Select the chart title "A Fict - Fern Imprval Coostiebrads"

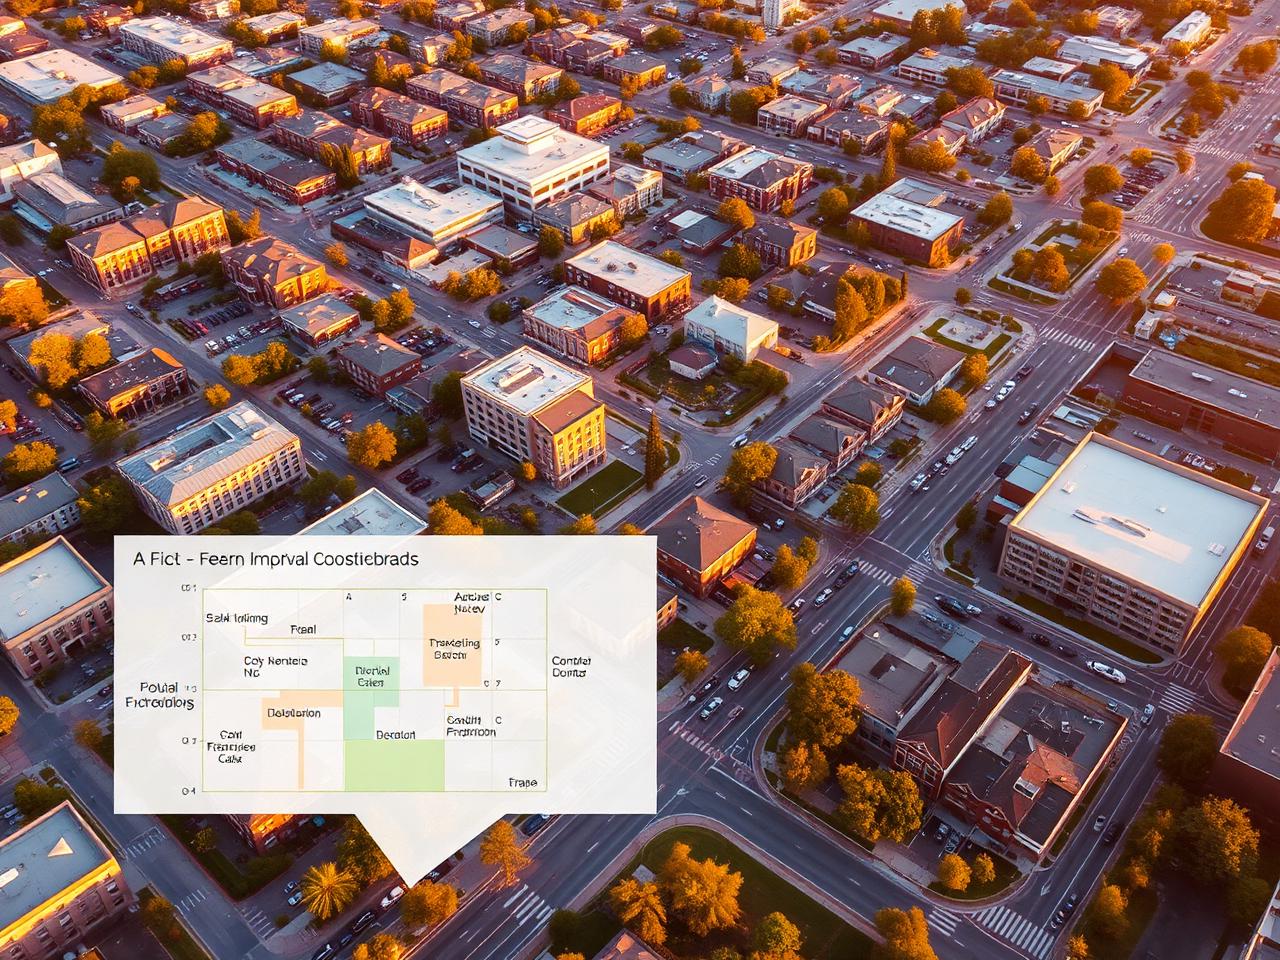click(x=274, y=558)
